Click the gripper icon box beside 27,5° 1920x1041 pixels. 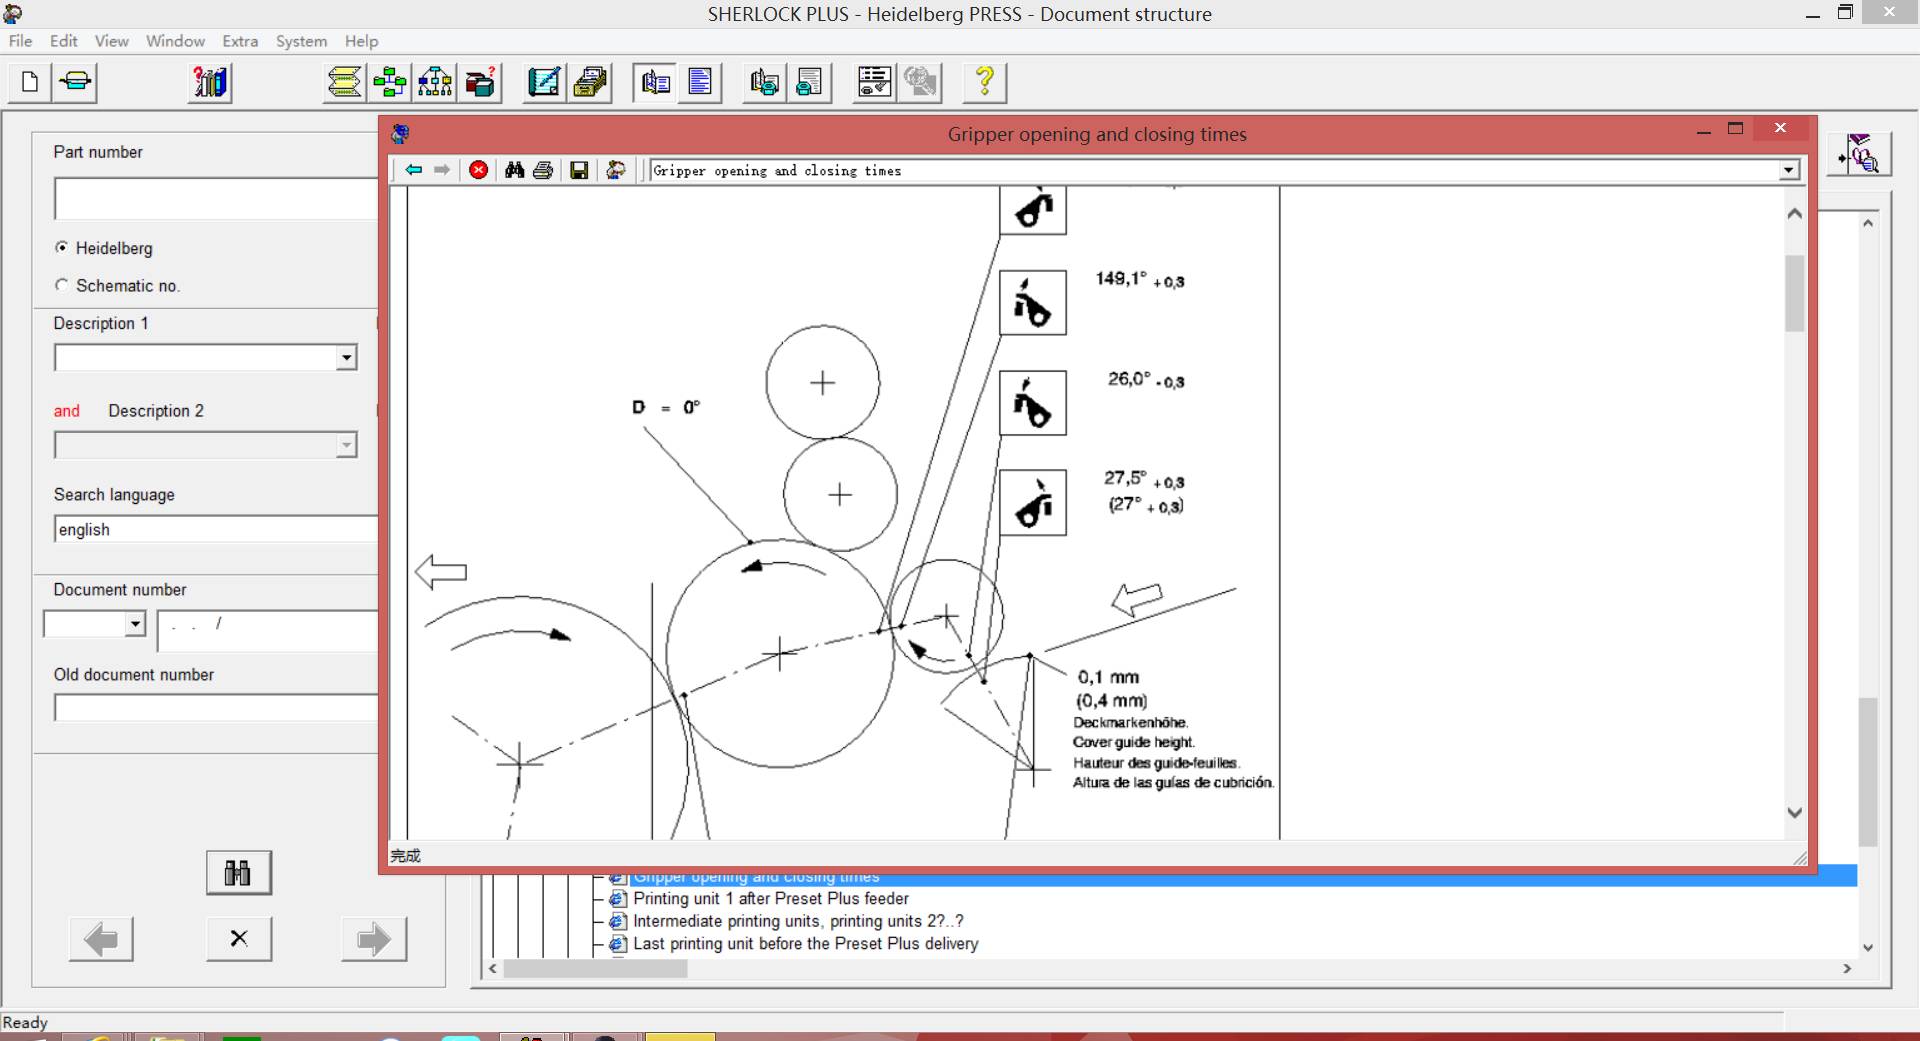point(1032,503)
